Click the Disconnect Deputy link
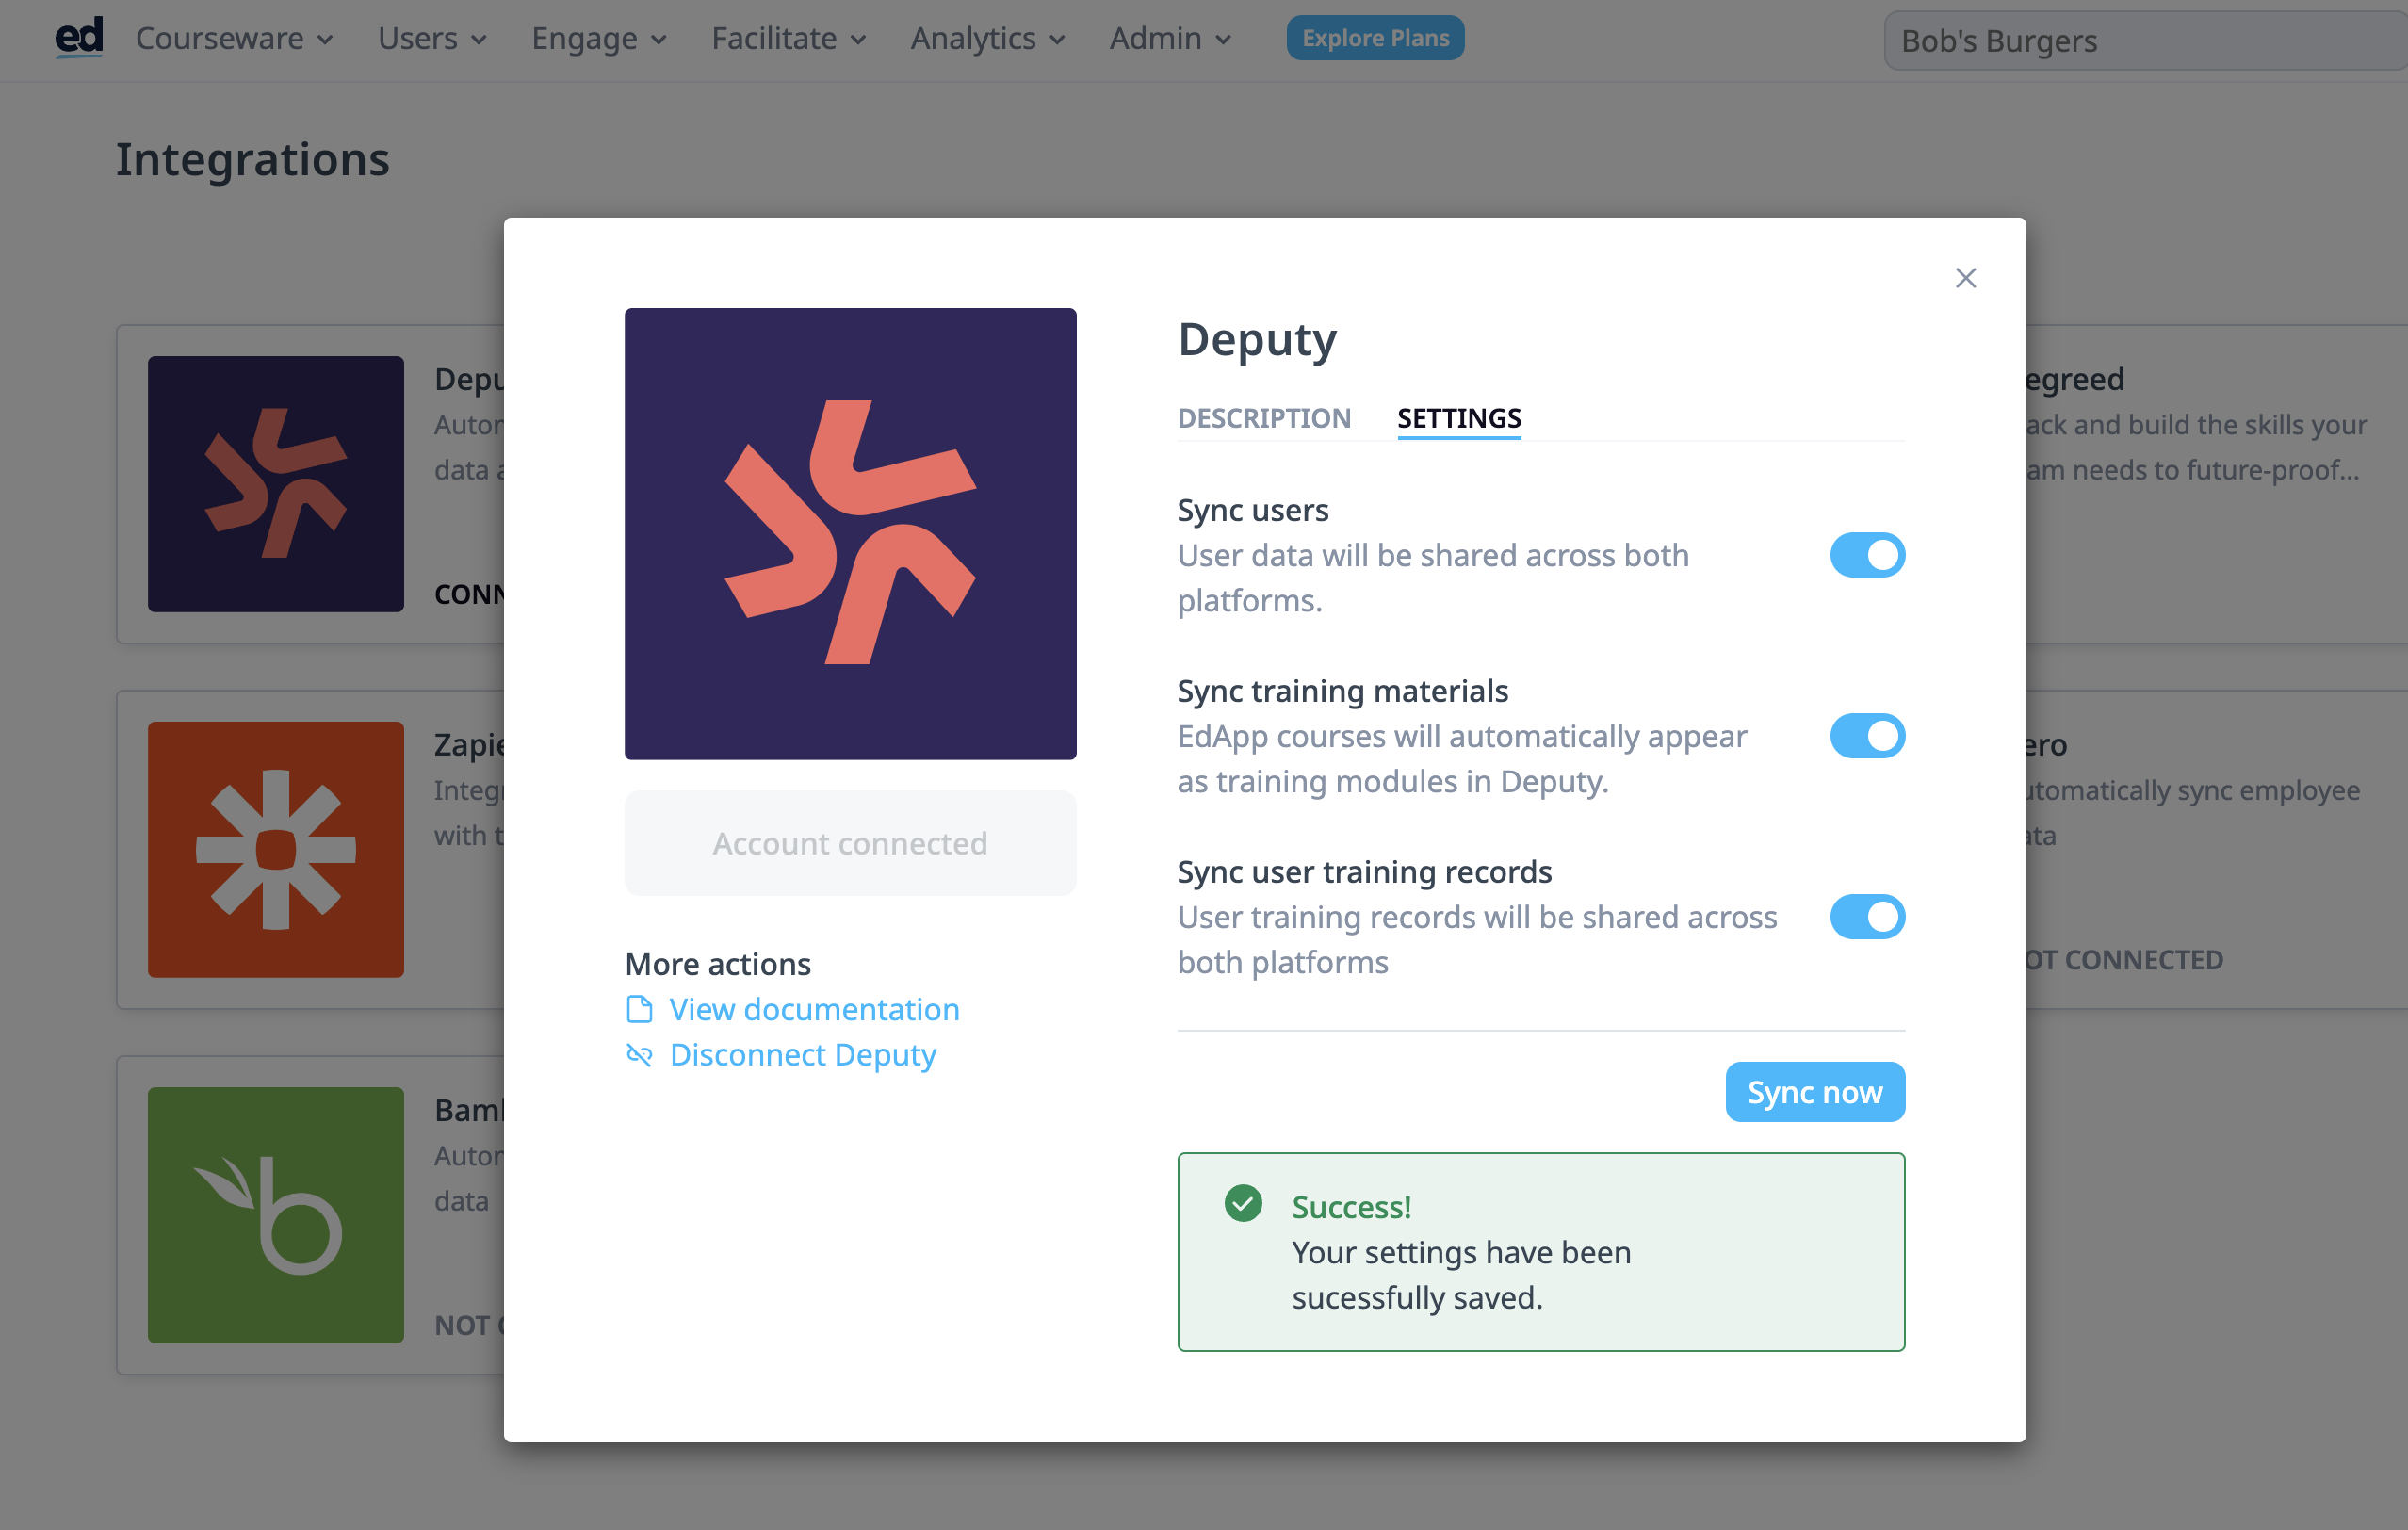The width and height of the screenshot is (2408, 1530). tap(803, 1055)
